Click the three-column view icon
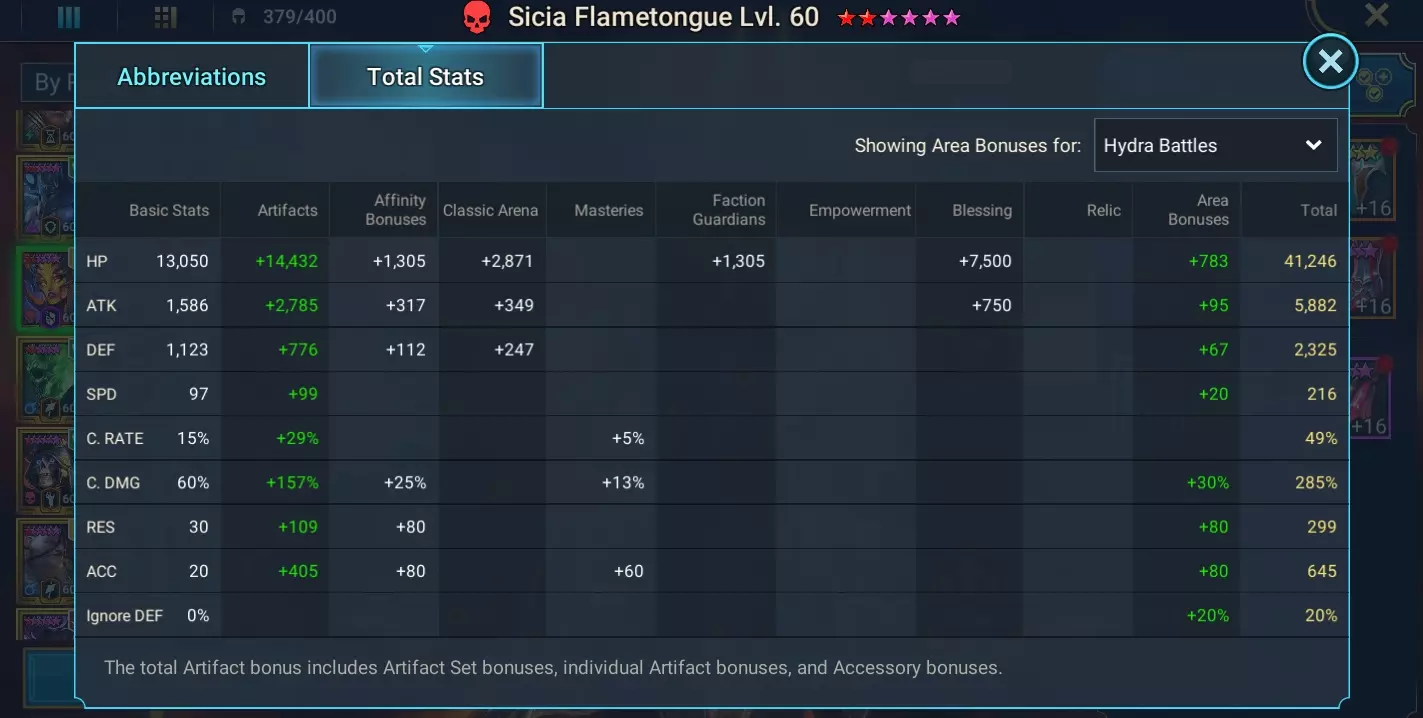The height and width of the screenshot is (718, 1423). pos(69,17)
